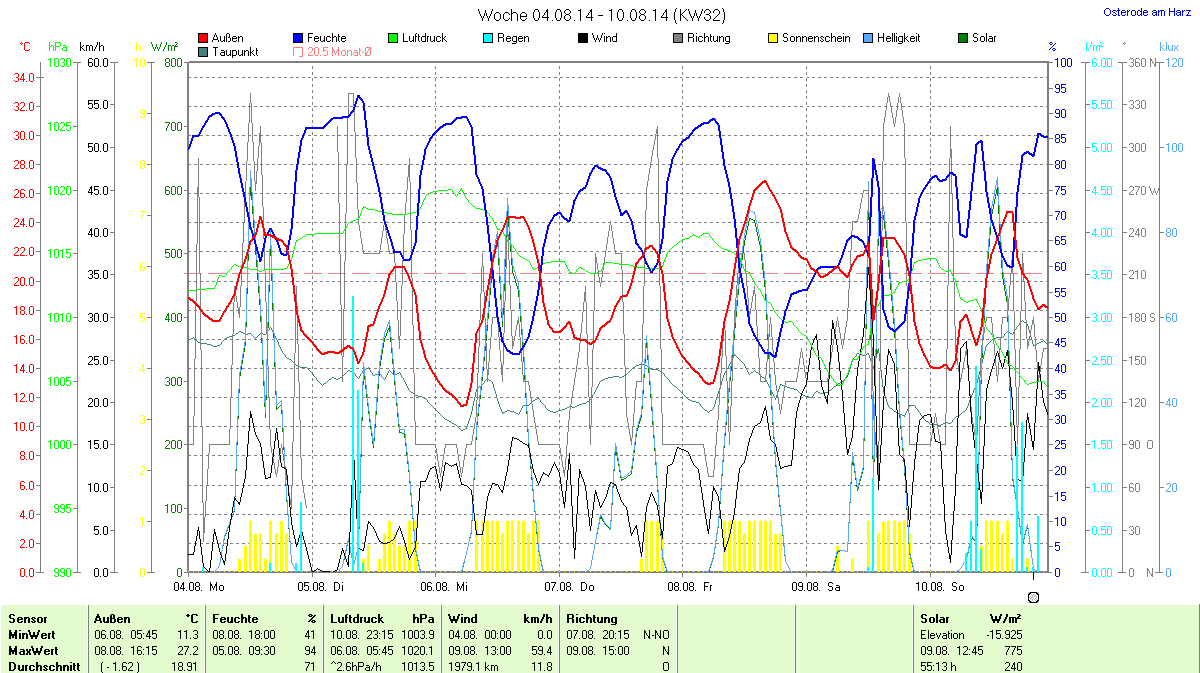Click the blue Feuchte legend square
This screenshot has width=1200, height=673.
click(298, 39)
